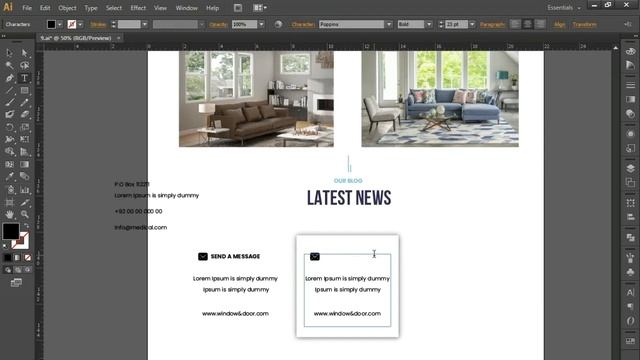Open the fill color dropdown in control bar
Screen dimensions: 640x360
(60, 24)
